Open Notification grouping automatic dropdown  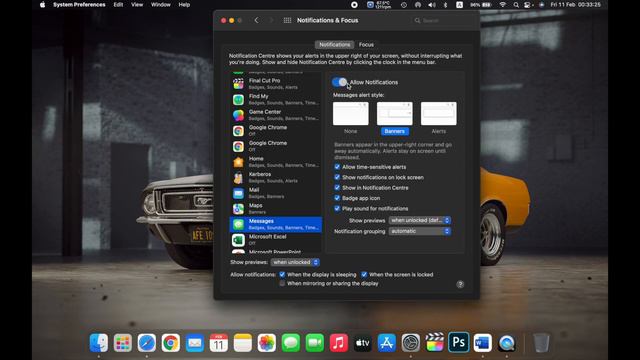coord(420,231)
